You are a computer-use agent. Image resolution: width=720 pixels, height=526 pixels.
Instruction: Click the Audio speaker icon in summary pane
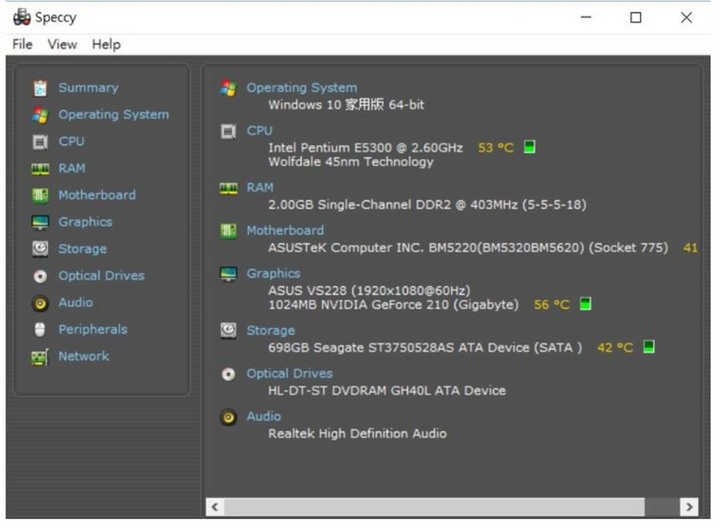(228, 417)
